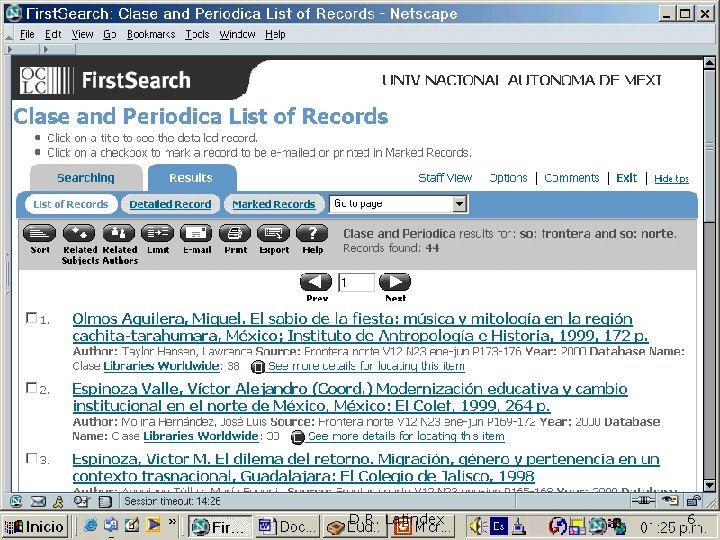The image size is (720, 540).
Task: Open the Espinoza, Victor M. record title
Action: pyautogui.click(x=366, y=467)
